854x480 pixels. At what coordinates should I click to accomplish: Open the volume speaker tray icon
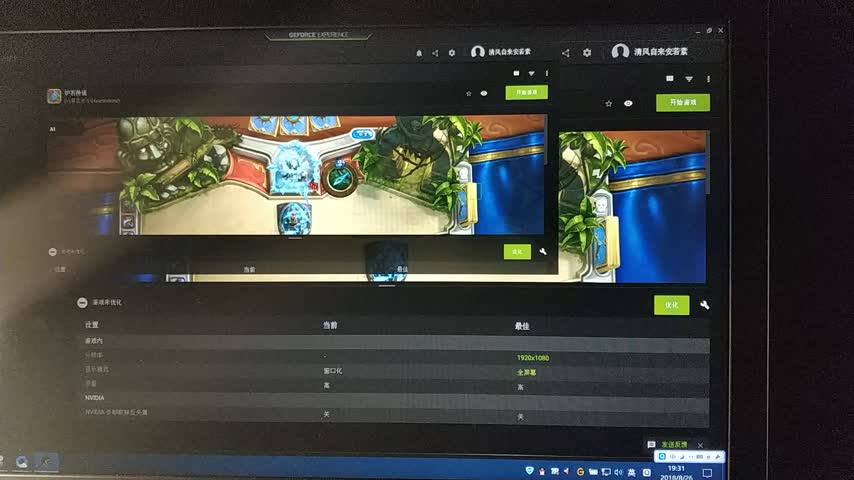pos(618,472)
